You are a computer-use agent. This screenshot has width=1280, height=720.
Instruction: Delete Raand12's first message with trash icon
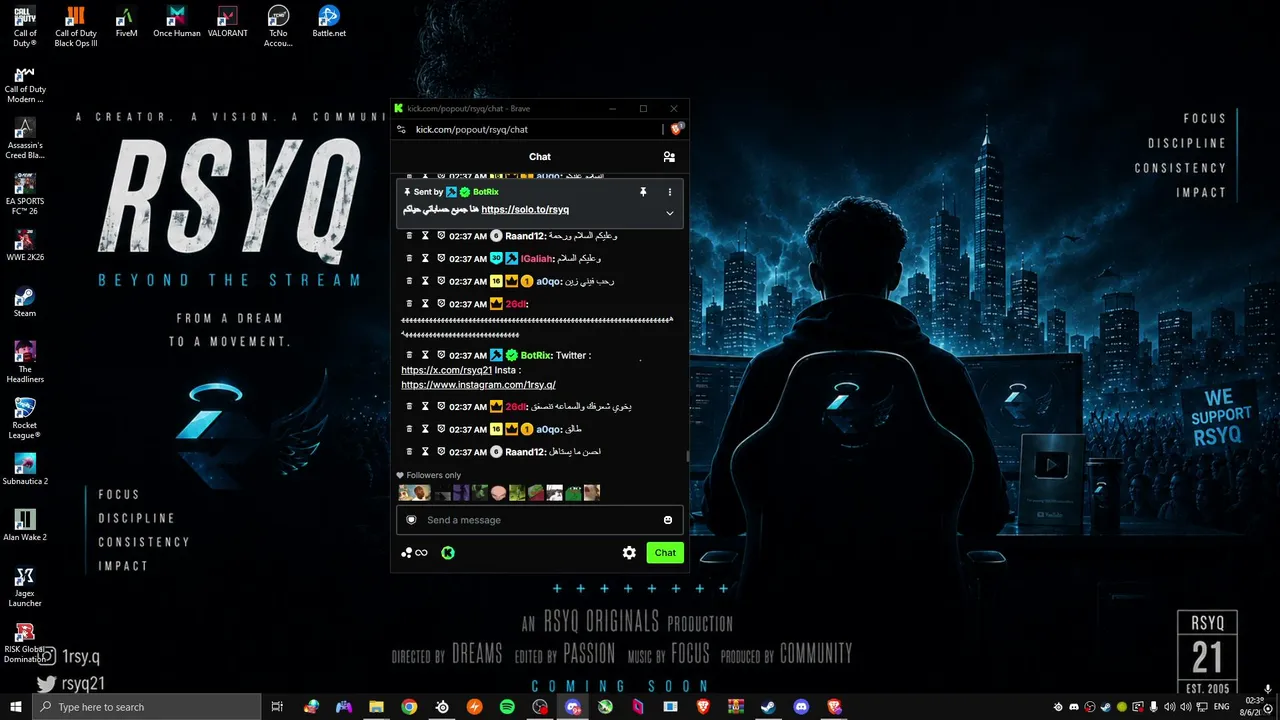(x=409, y=236)
